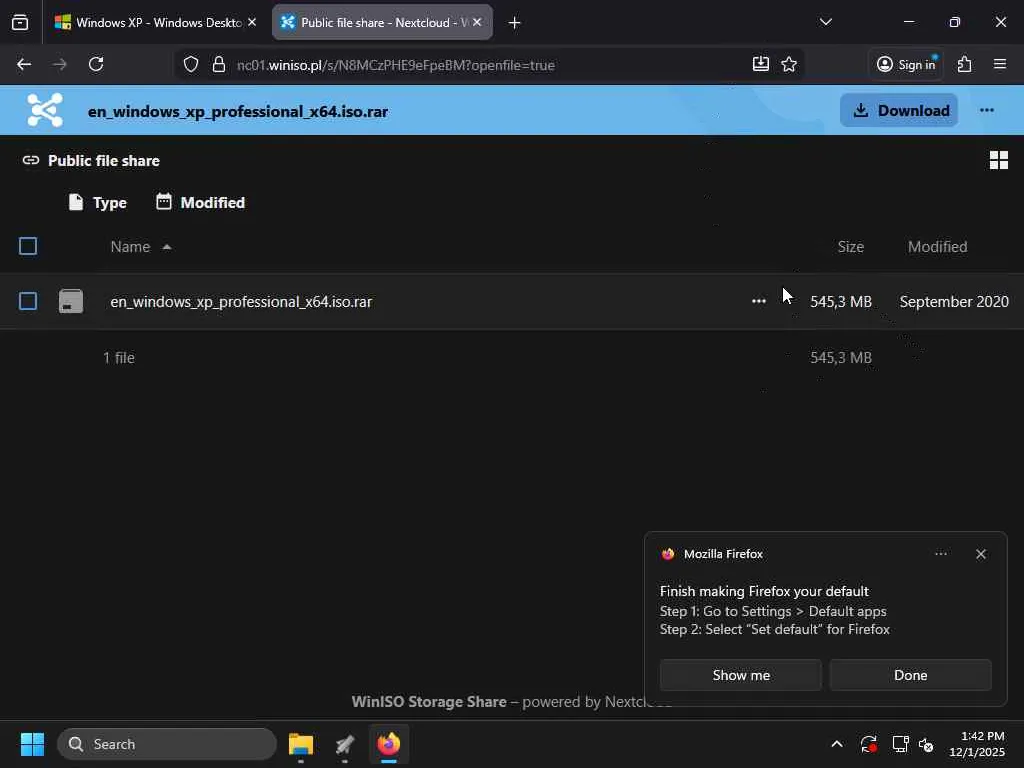
Task: Click the taskbar Search box
Action: coord(167,744)
